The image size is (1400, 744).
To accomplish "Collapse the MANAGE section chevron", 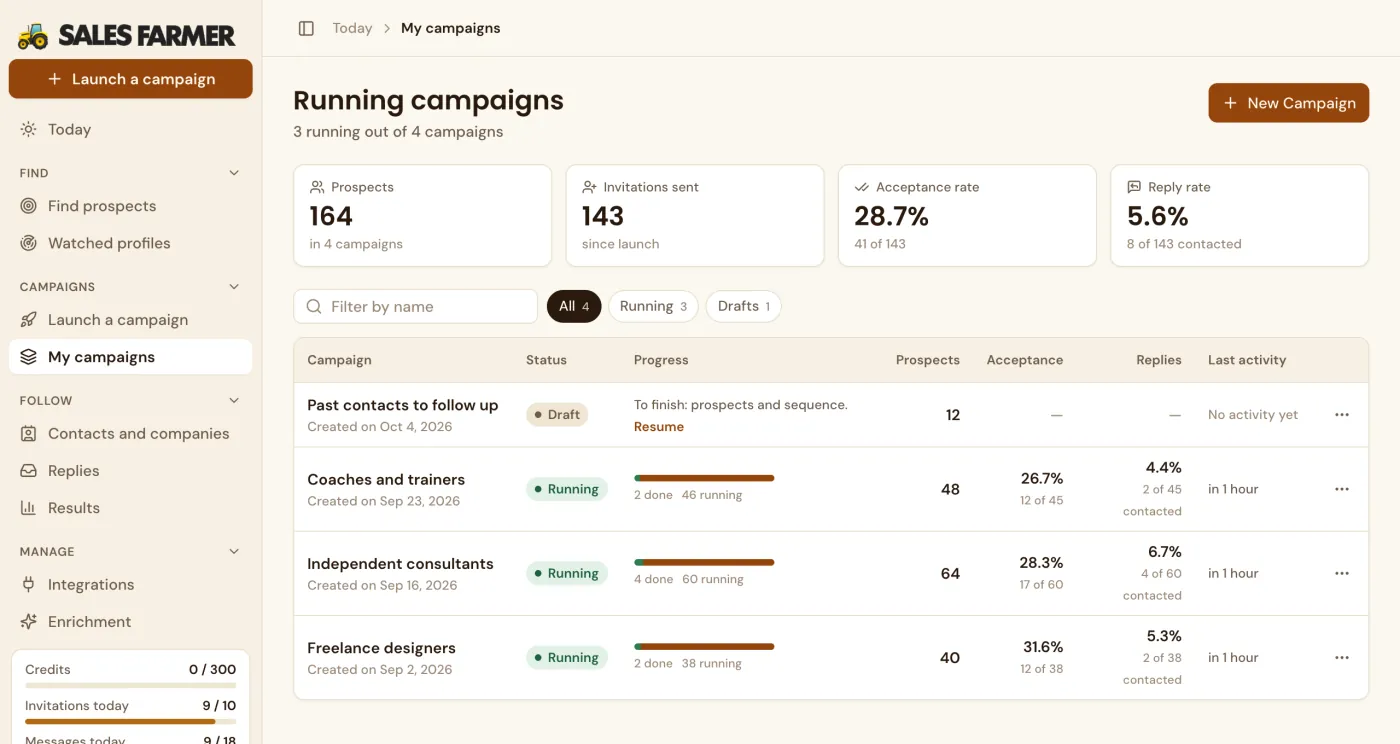I will tap(234, 551).
